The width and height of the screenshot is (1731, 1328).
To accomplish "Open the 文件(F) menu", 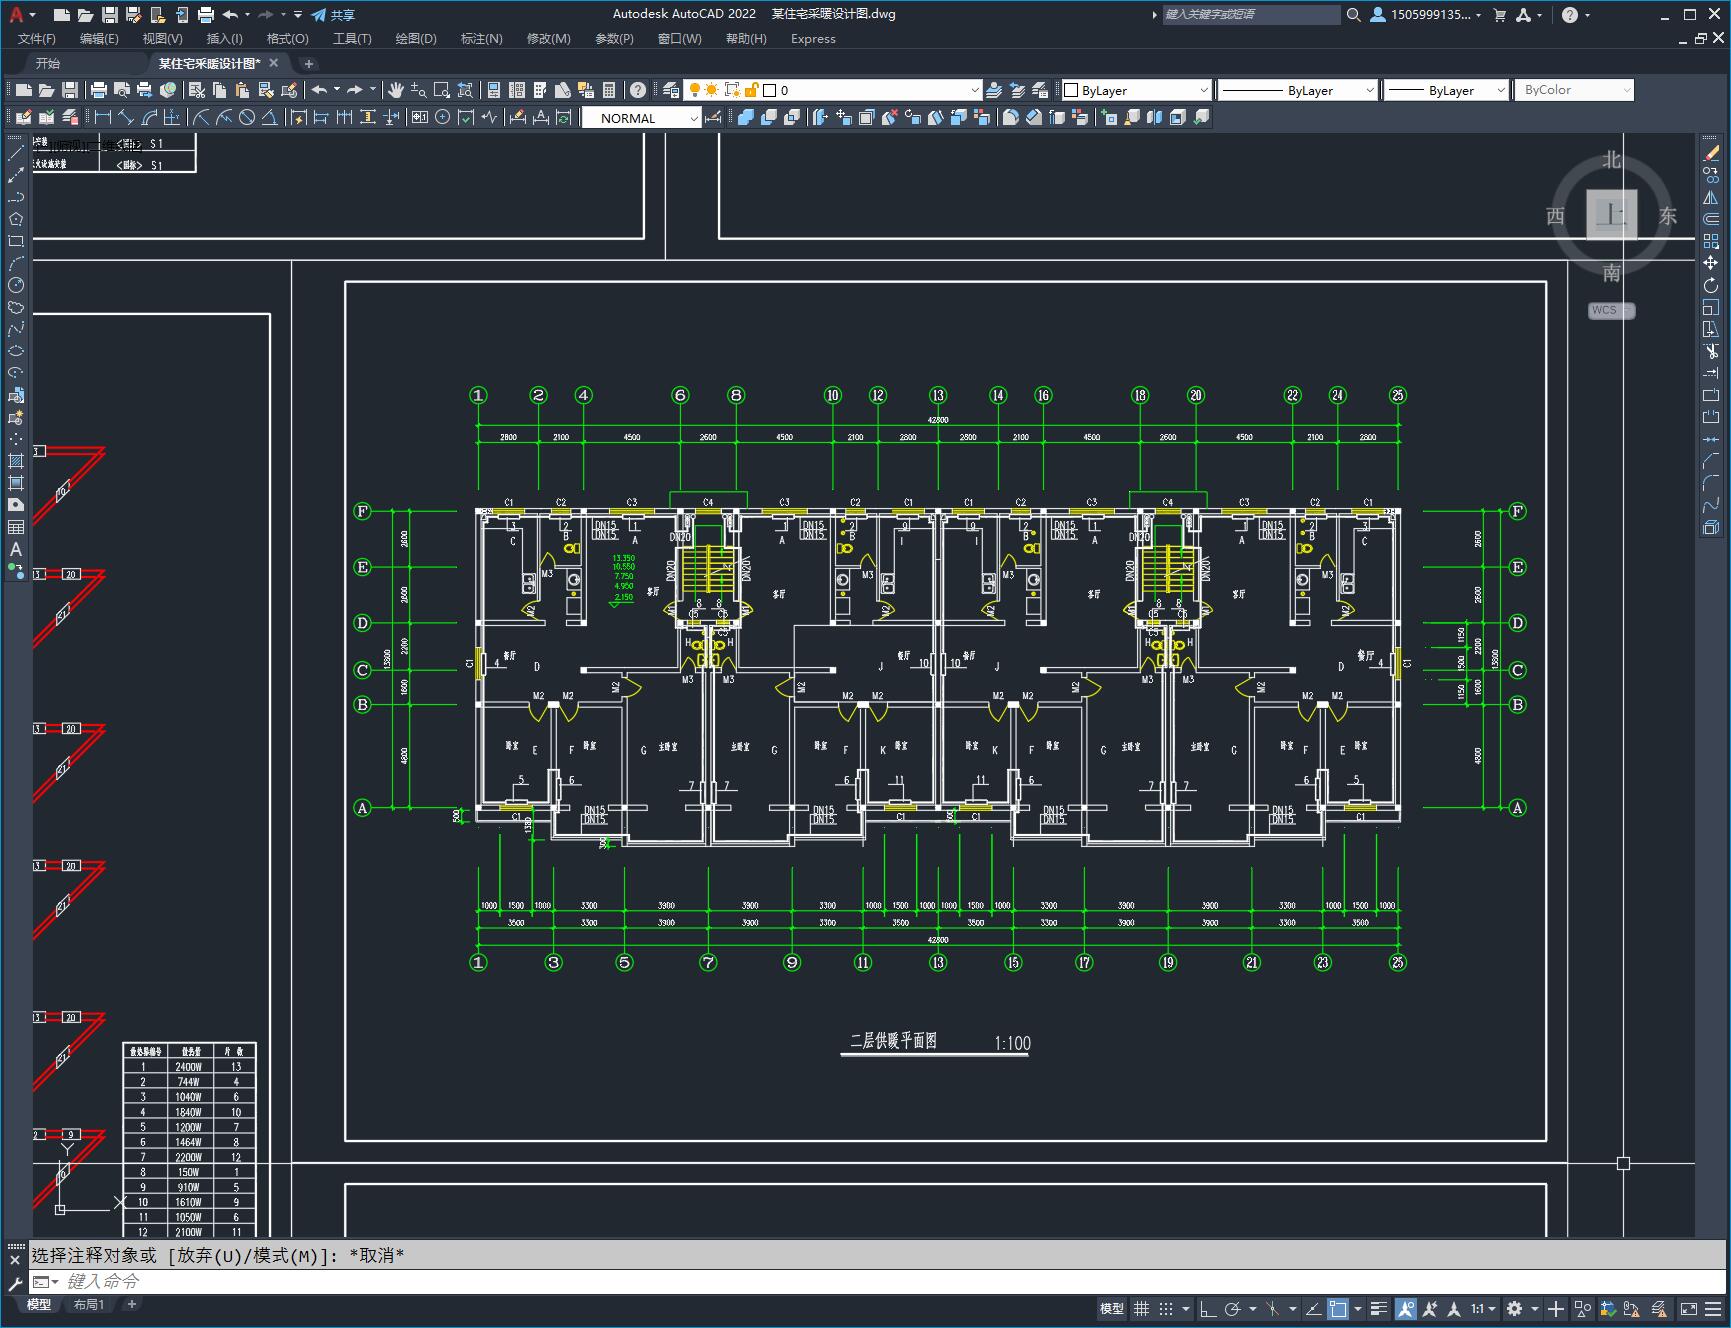I will tap(37, 39).
